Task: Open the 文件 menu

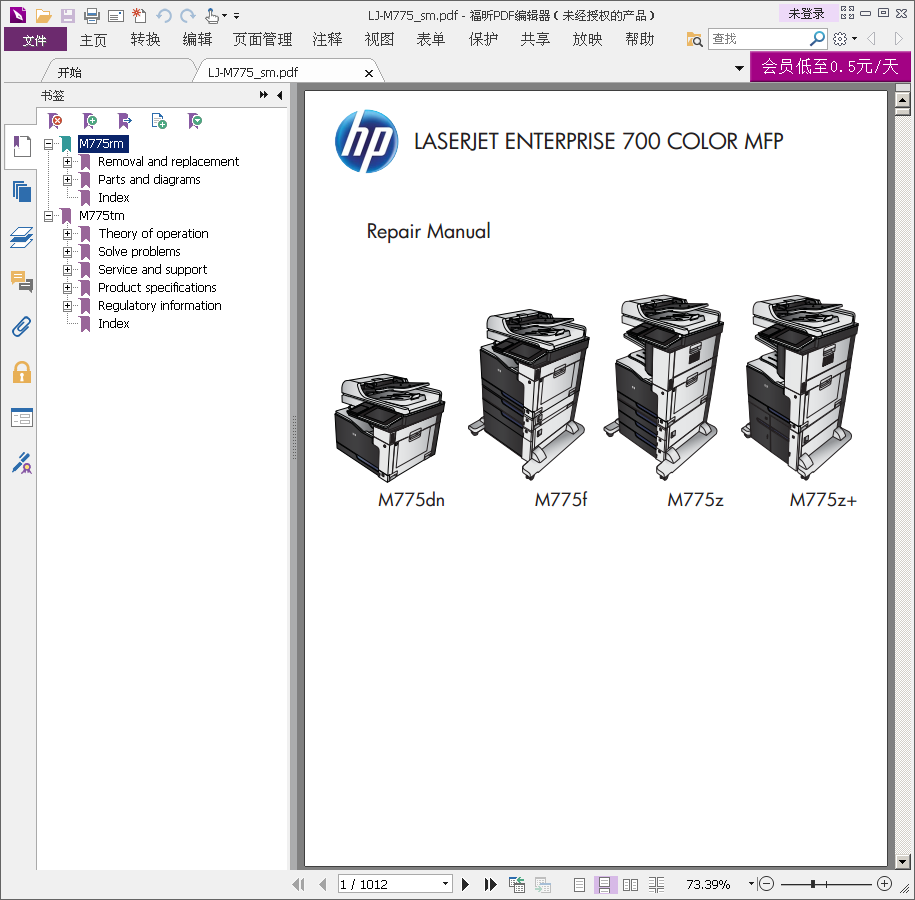Action: pos(35,40)
